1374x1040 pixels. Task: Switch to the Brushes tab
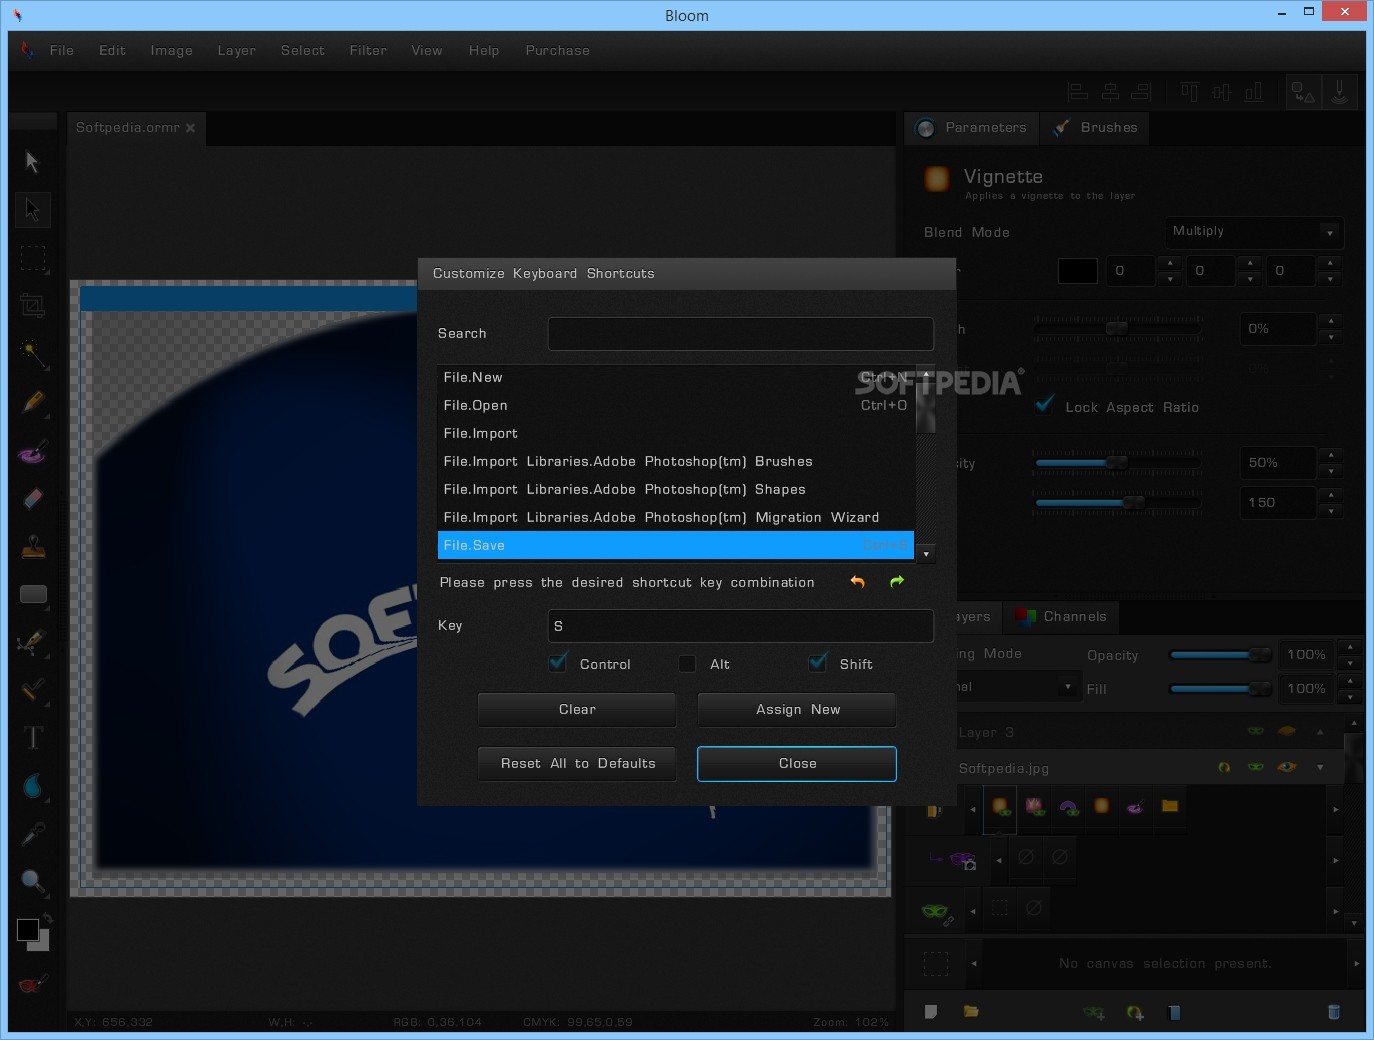pos(1095,128)
